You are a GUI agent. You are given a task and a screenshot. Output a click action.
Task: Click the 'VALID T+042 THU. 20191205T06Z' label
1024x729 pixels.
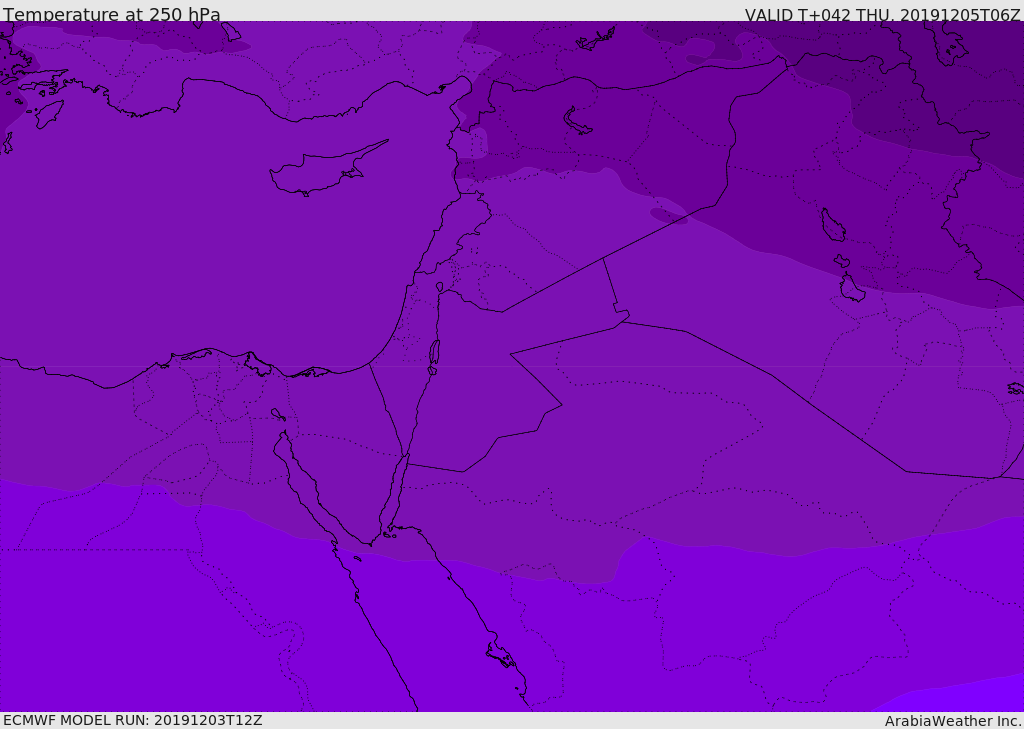882,15
